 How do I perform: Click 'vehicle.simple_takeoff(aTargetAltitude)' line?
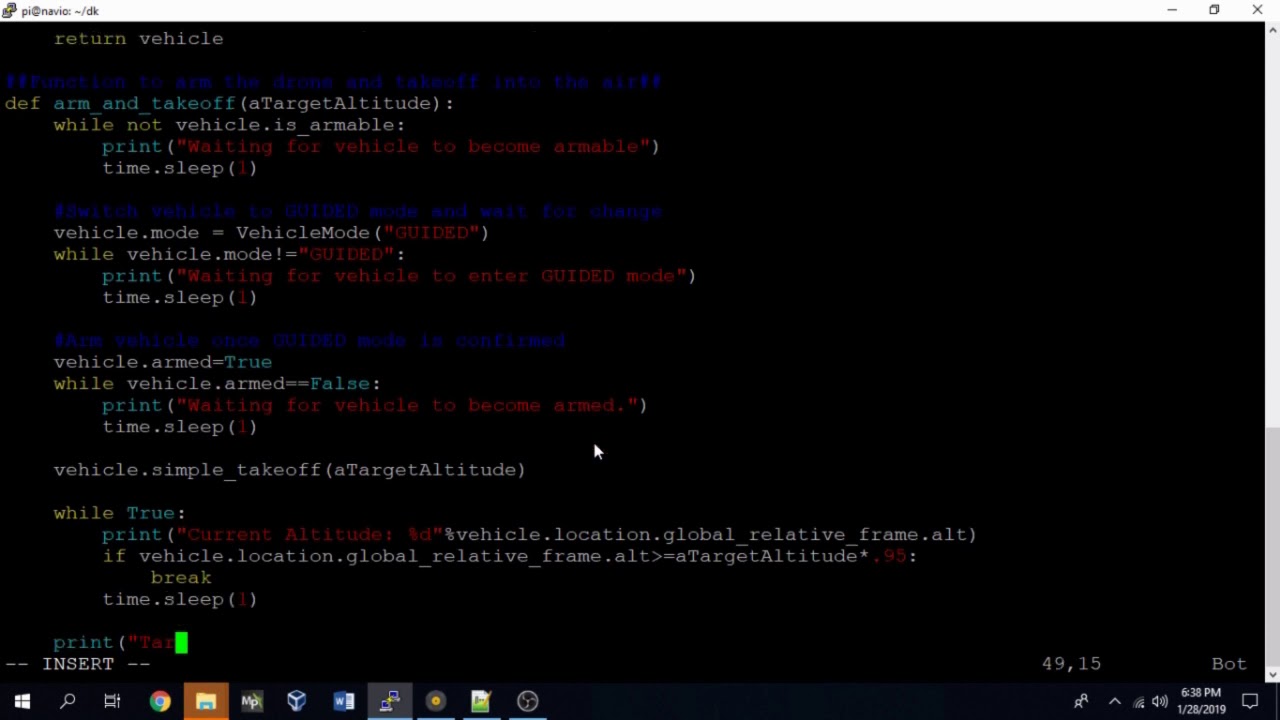pos(289,470)
